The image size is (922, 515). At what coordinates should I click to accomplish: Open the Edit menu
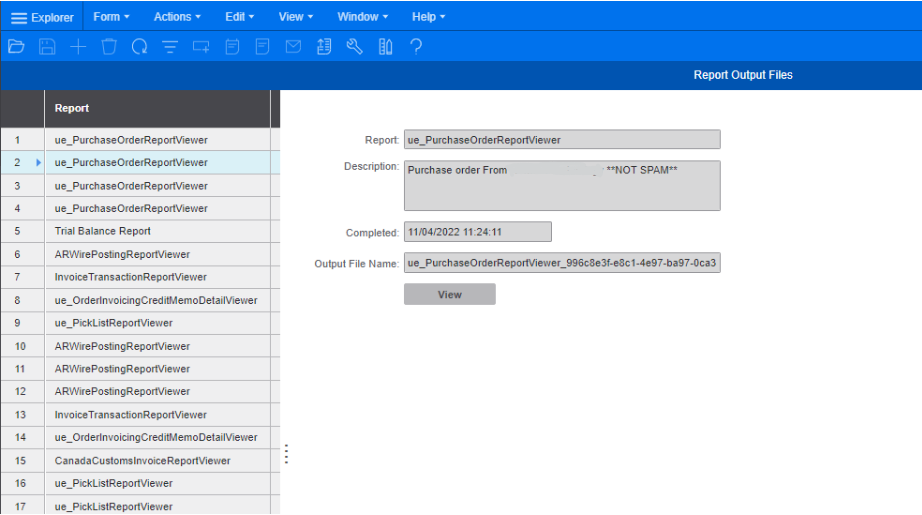pyautogui.click(x=239, y=17)
